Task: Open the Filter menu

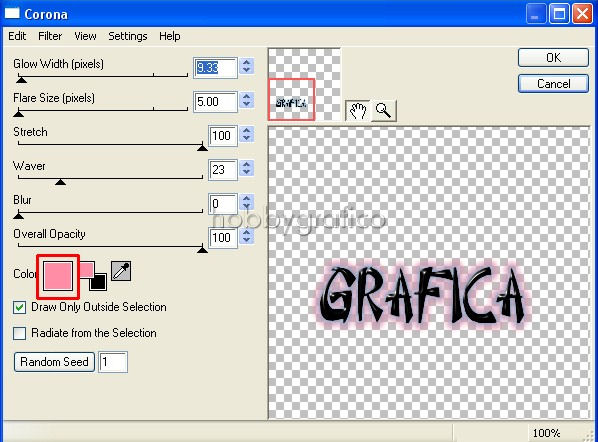Action: tap(50, 36)
